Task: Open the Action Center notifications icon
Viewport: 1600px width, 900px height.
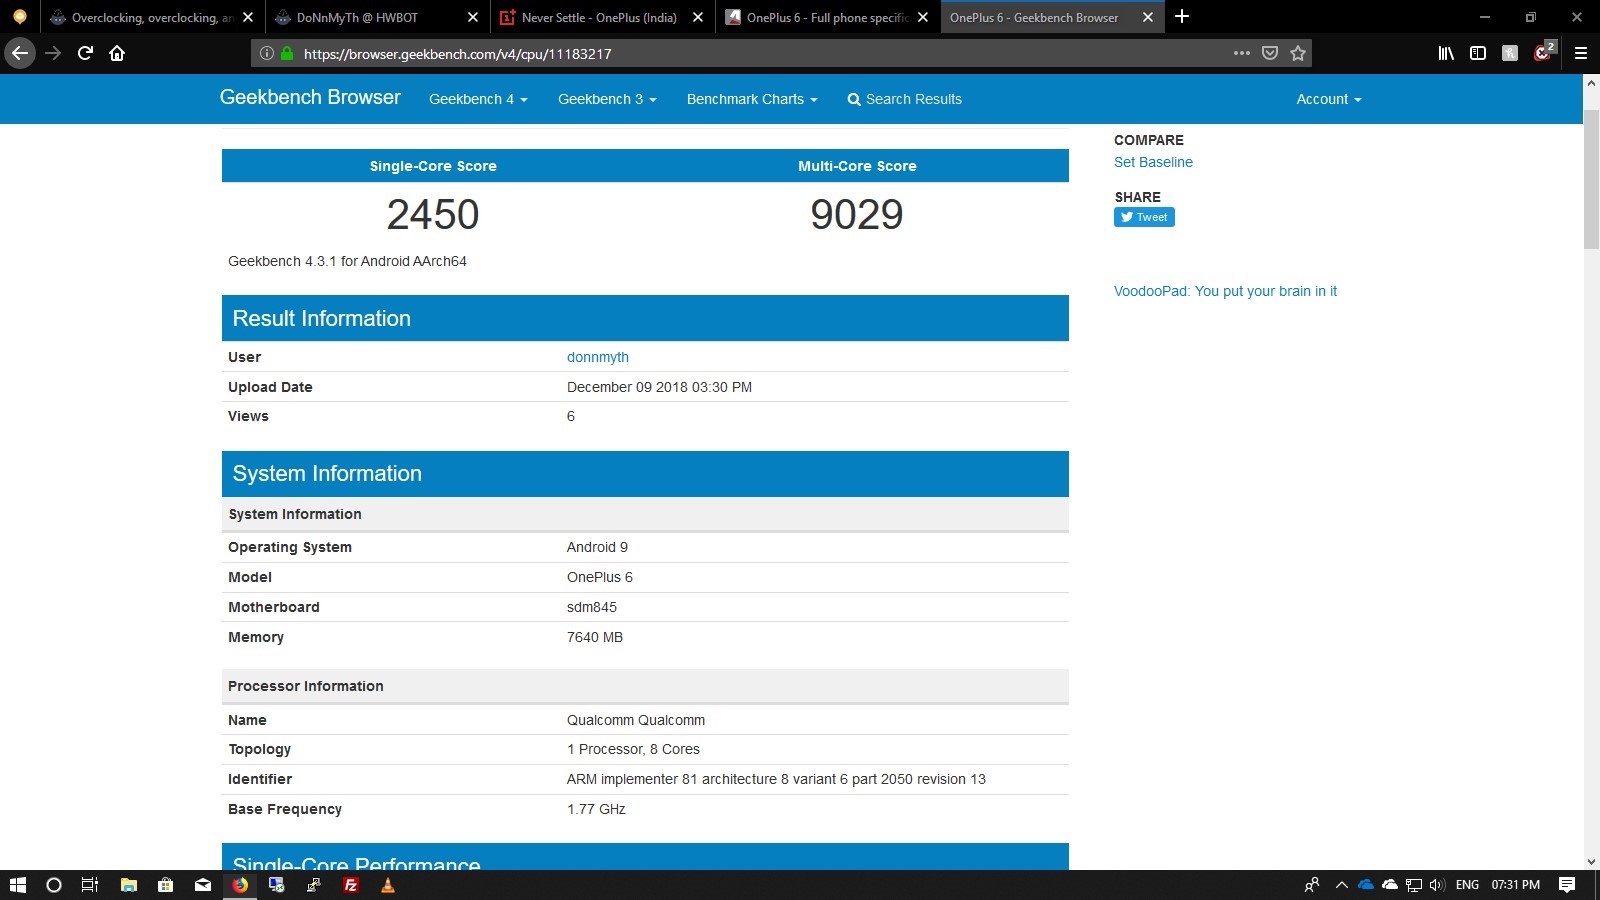Action: 1567,885
